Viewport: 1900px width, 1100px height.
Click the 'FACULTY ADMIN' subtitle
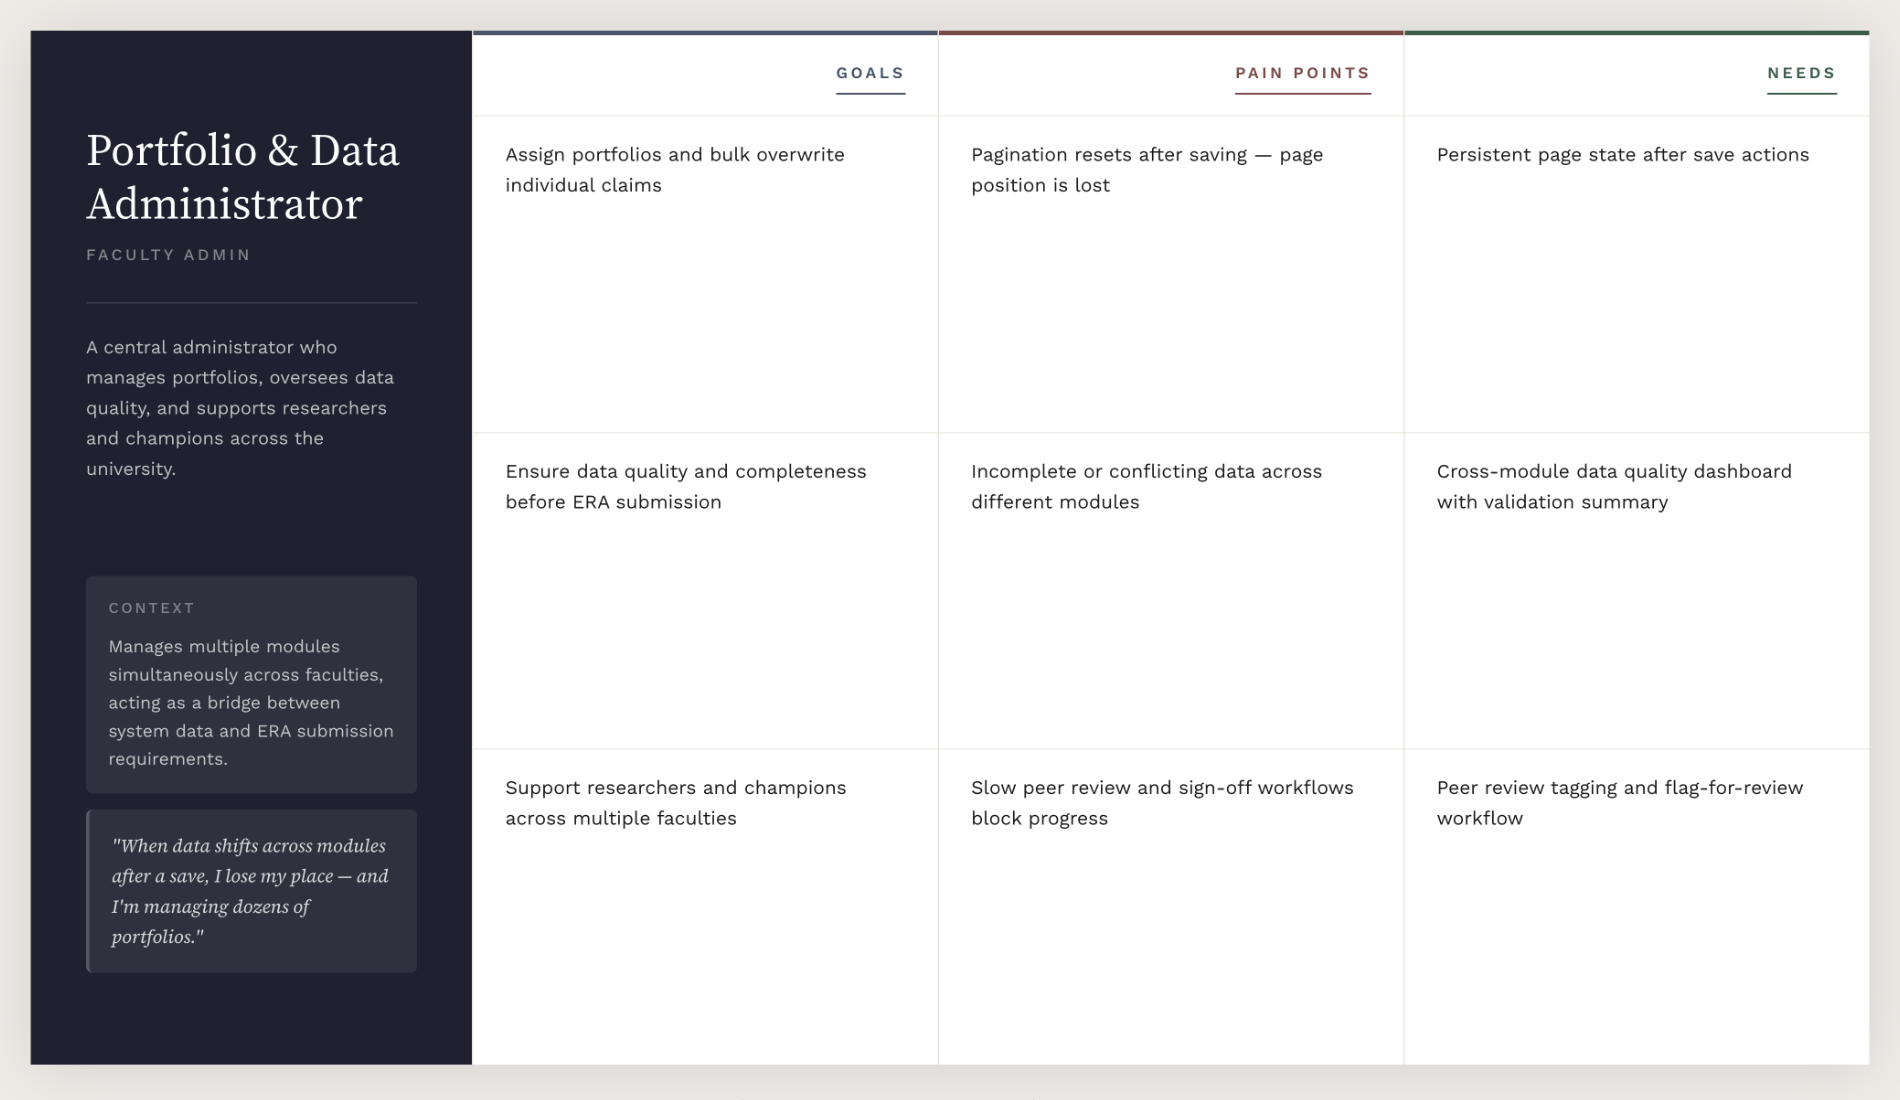pos(168,255)
